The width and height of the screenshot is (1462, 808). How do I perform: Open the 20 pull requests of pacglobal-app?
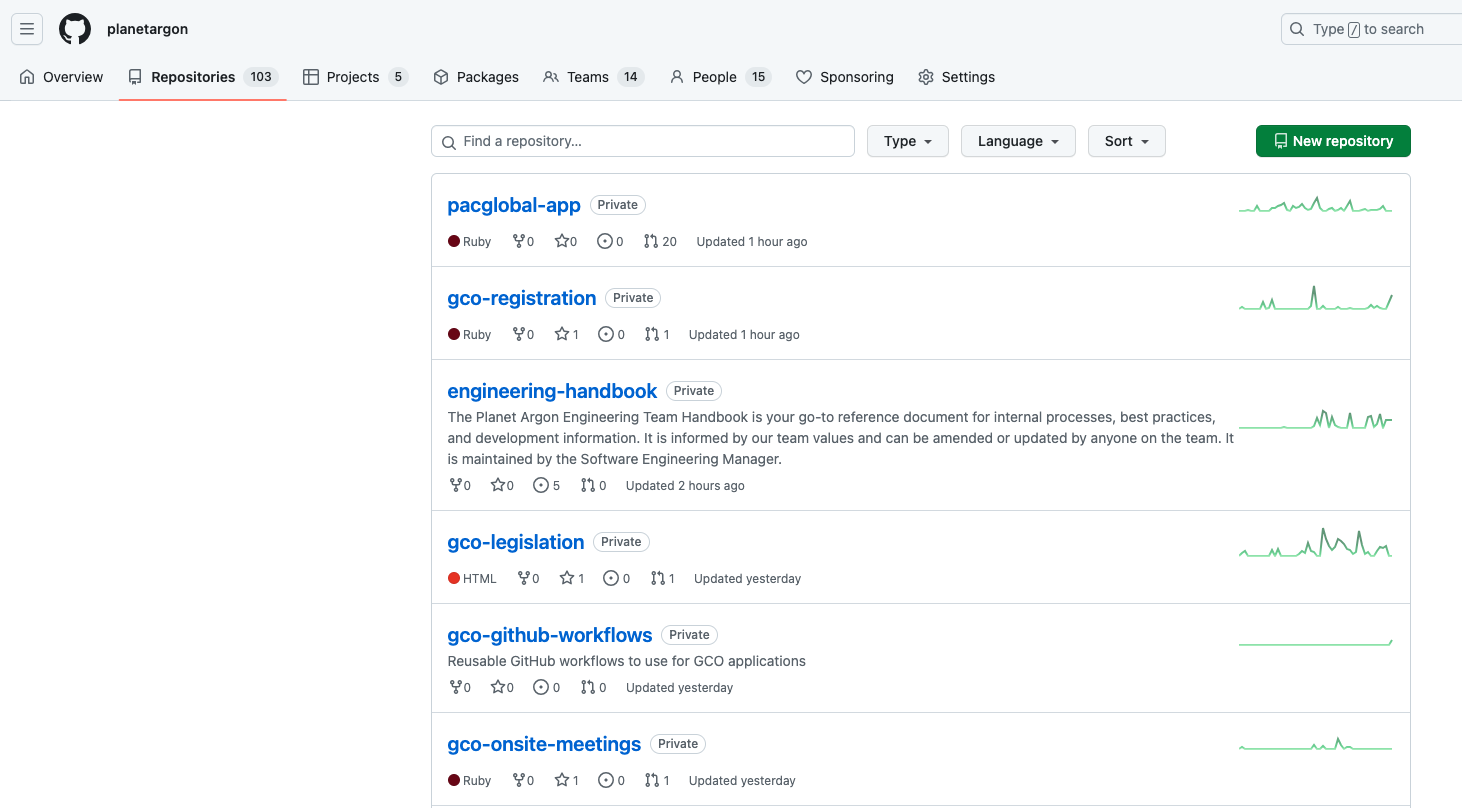point(660,241)
